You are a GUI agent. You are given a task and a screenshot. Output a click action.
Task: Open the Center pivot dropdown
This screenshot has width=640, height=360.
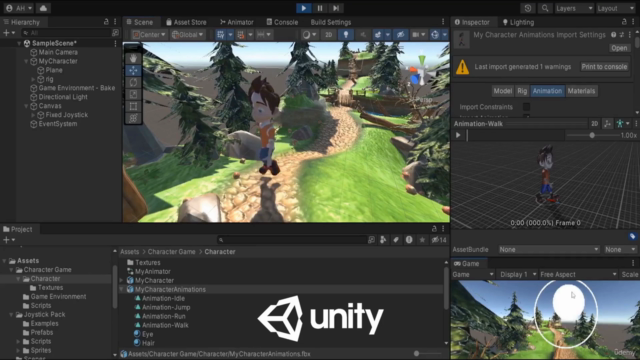(x=149, y=35)
